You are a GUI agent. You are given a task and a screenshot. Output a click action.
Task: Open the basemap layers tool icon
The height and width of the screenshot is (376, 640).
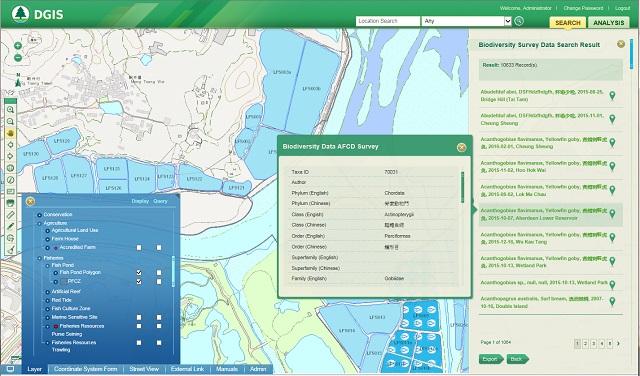pyautogui.click(x=11, y=203)
